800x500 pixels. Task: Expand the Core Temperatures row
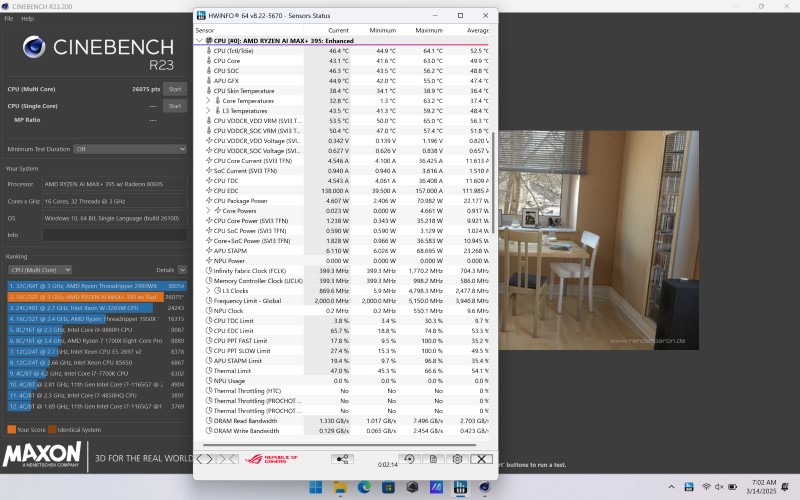[208, 101]
